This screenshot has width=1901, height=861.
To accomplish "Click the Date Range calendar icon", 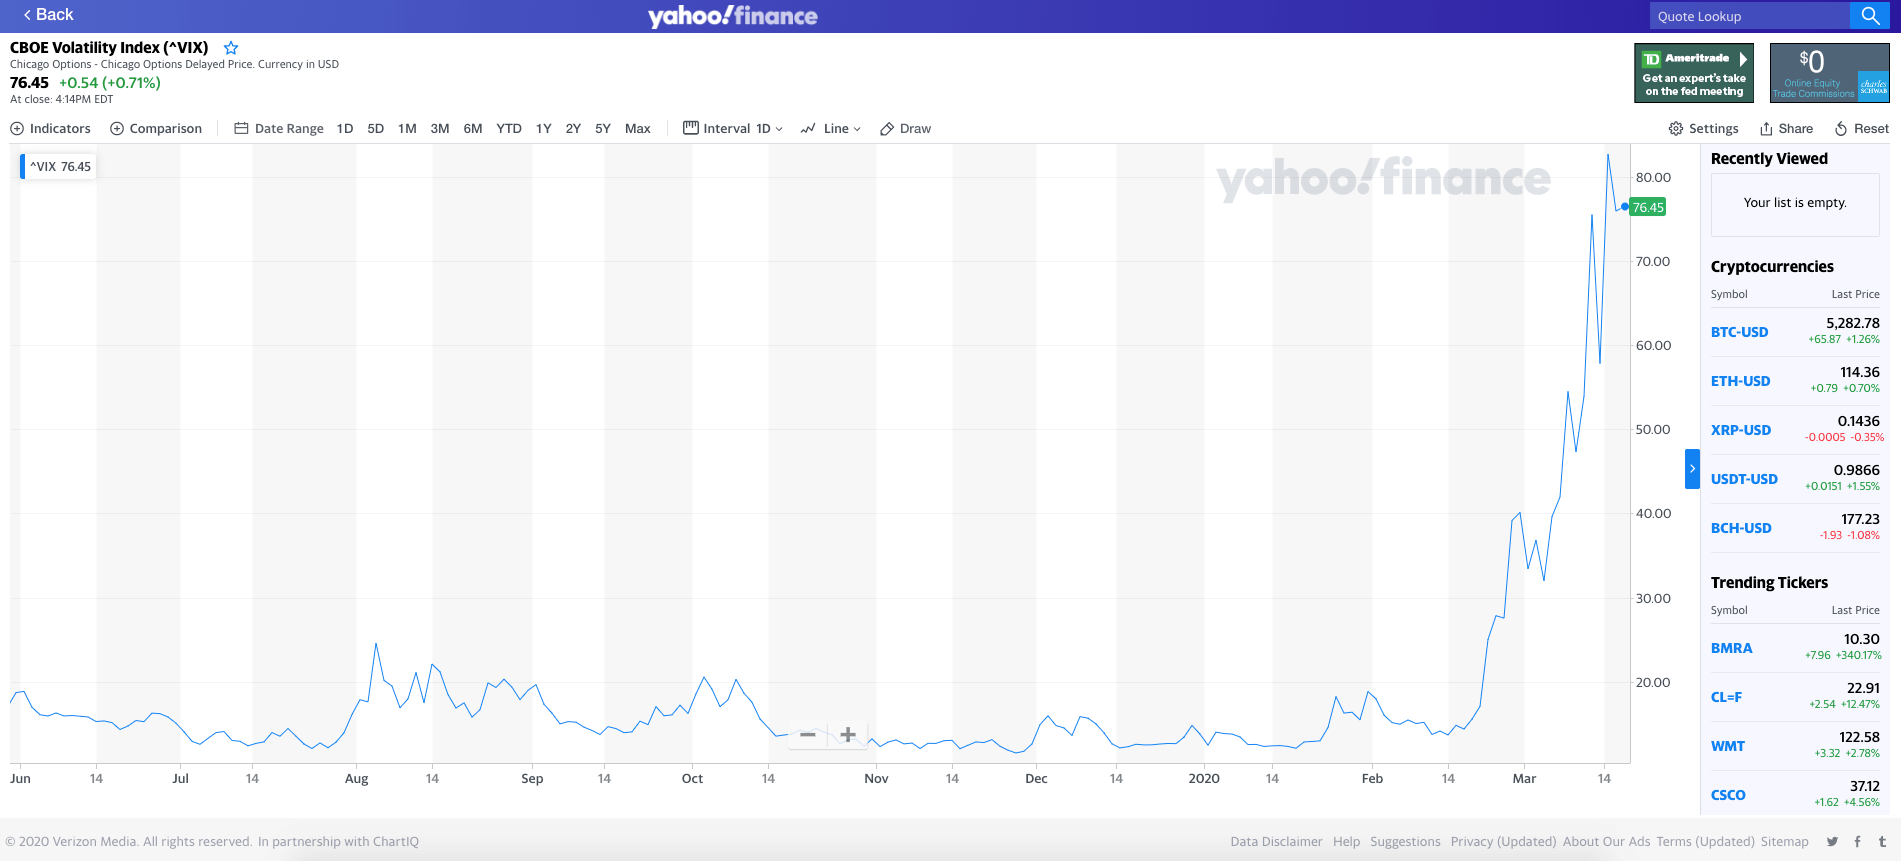I will click(240, 128).
